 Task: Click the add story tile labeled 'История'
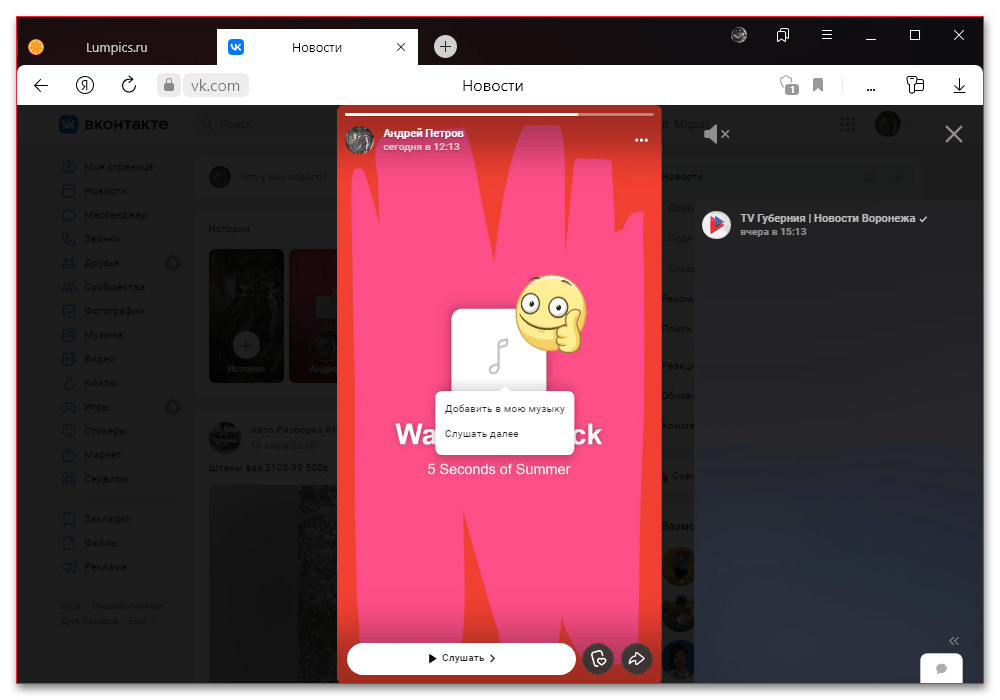(246, 316)
